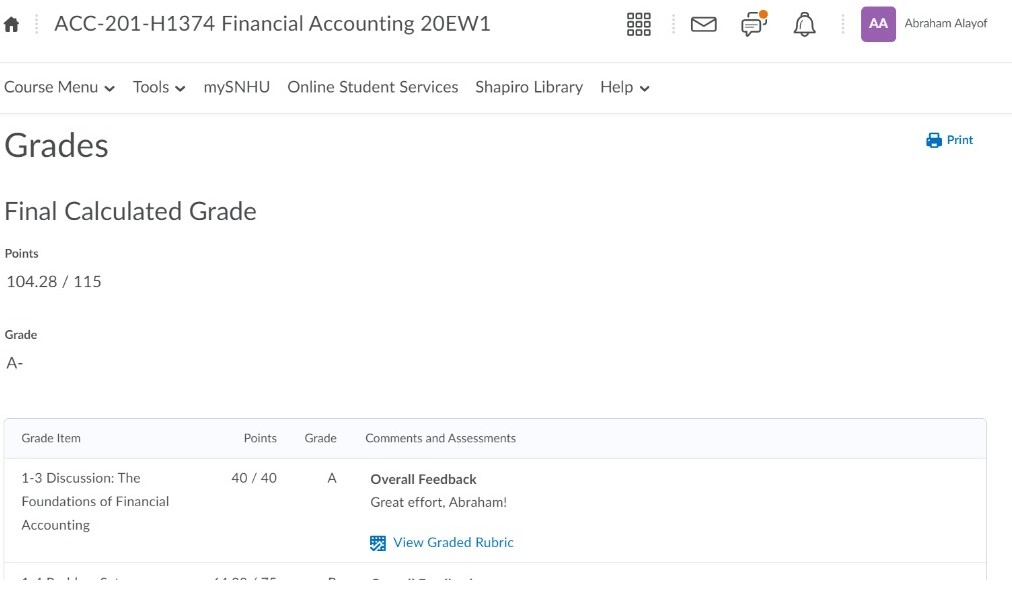Image resolution: width=1012 pixels, height=594 pixels.
Task: Open mySNHU from the navigation bar
Action: 237,88
